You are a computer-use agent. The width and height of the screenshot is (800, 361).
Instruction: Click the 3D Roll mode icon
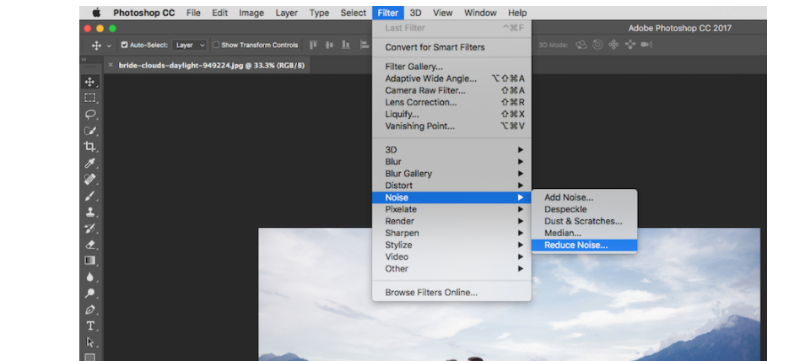click(597, 45)
